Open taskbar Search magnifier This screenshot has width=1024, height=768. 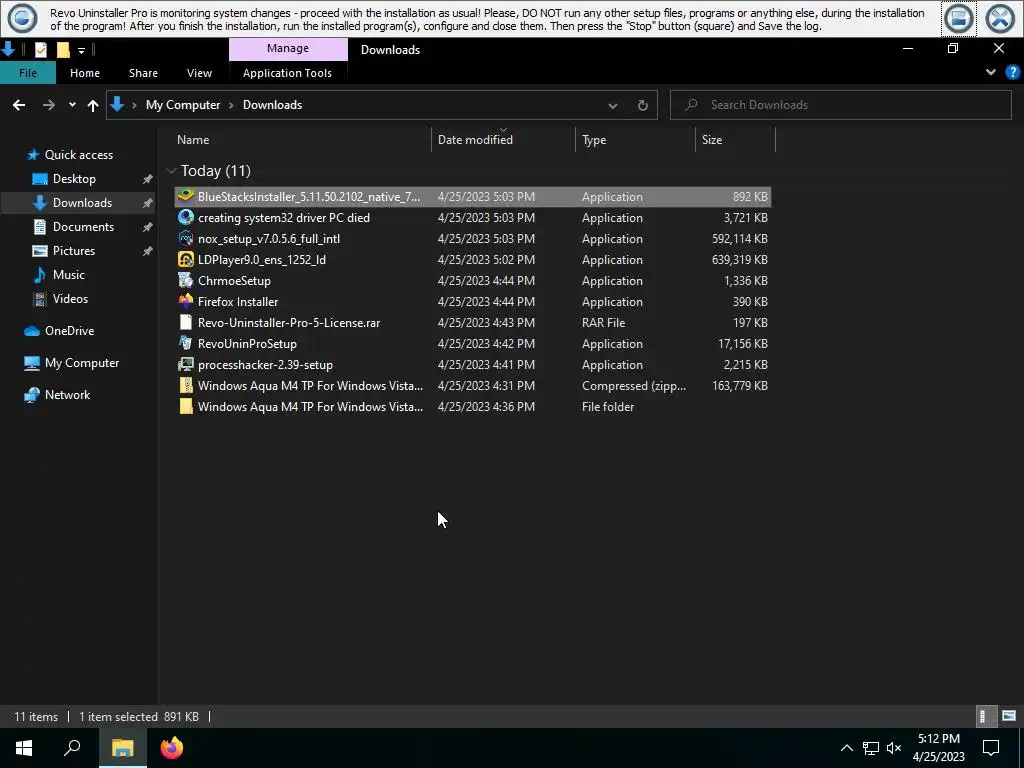coord(72,748)
